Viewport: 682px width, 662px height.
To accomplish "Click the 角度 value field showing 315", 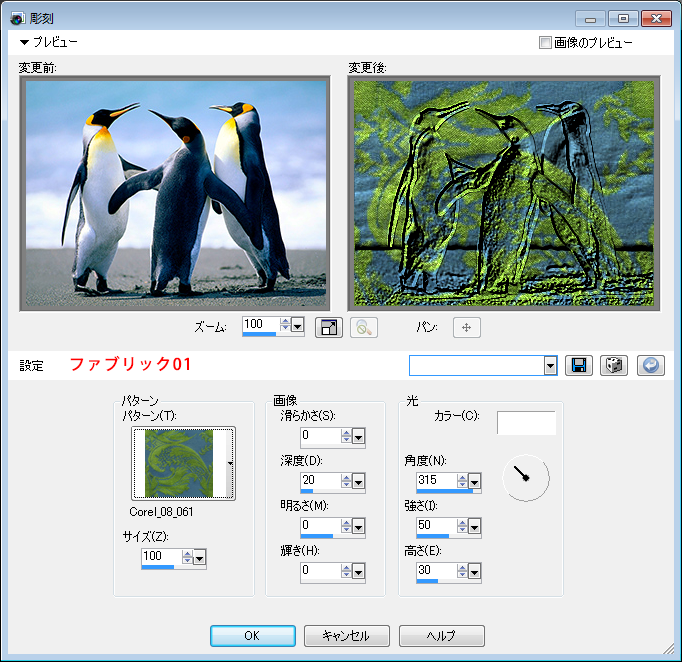I will click(434, 481).
